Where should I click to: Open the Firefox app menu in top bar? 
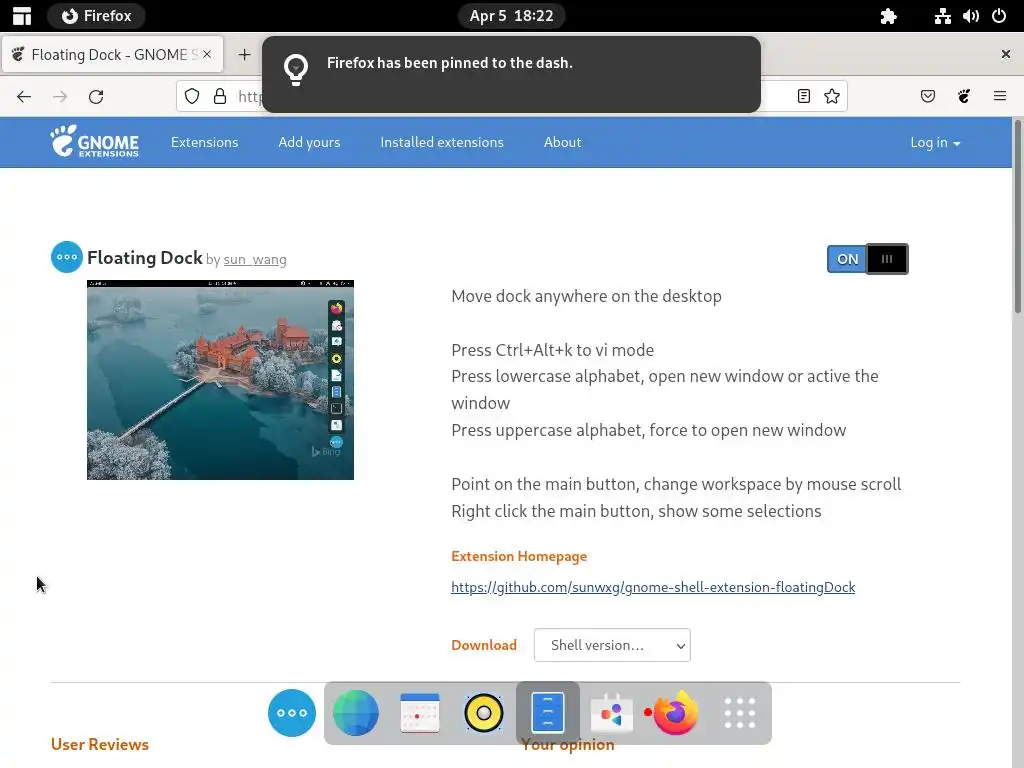(96, 16)
